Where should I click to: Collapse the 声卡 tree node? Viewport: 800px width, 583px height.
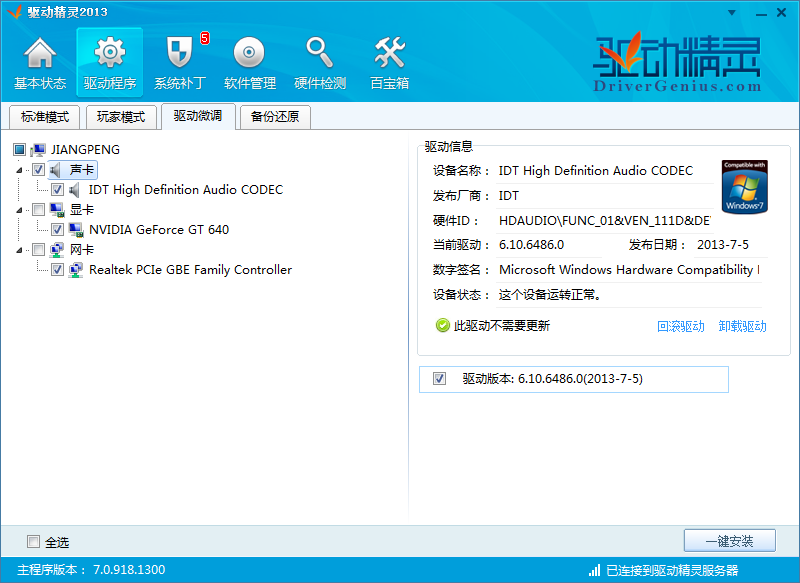tap(19, 170)
